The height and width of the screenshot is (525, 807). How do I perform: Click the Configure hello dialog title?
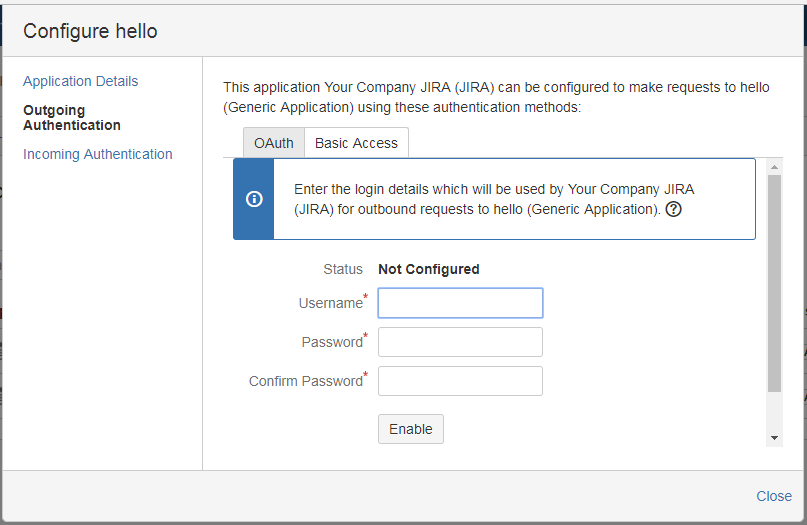(x=90, y=31)
